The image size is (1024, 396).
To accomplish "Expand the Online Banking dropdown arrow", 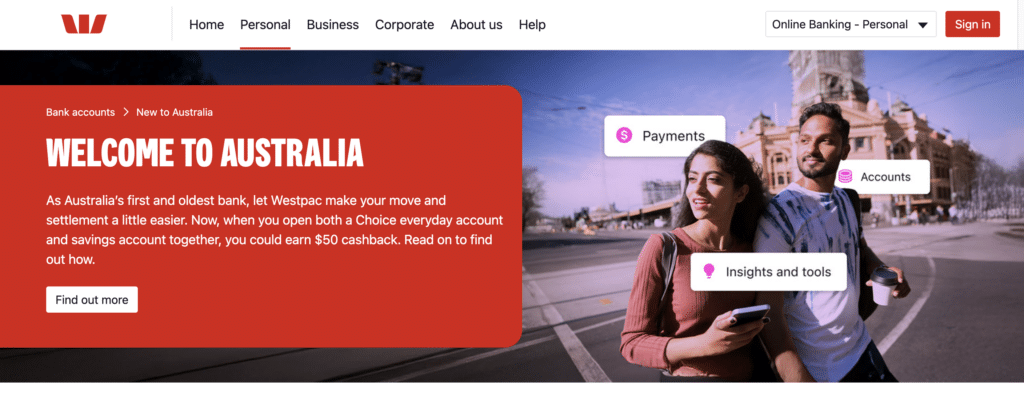I will coord(923,25).
